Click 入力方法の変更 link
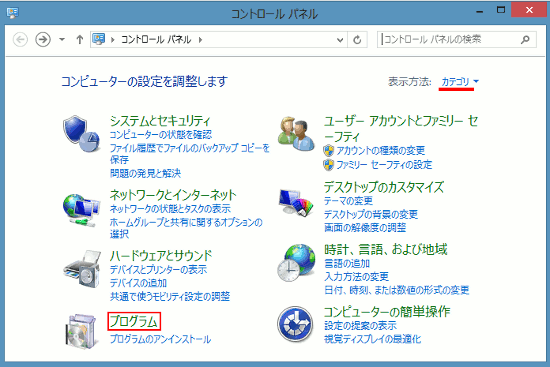The image size is (550, 367). coord(356,276)
